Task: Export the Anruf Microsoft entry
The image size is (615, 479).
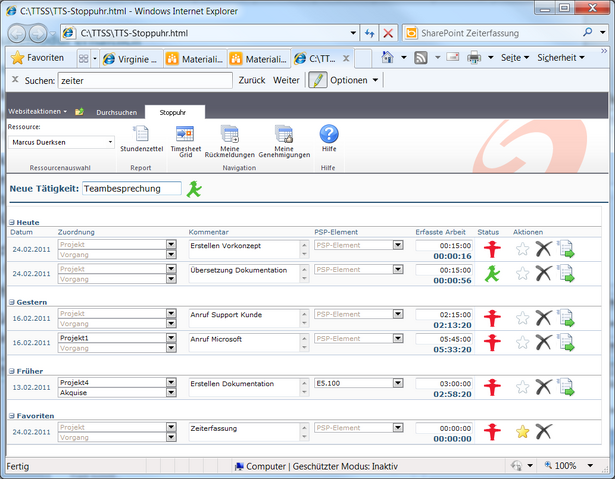Action: (x=566, y=342)
